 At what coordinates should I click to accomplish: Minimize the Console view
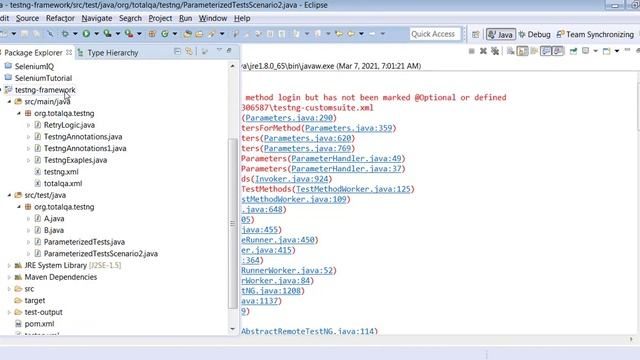coord(627,50)
